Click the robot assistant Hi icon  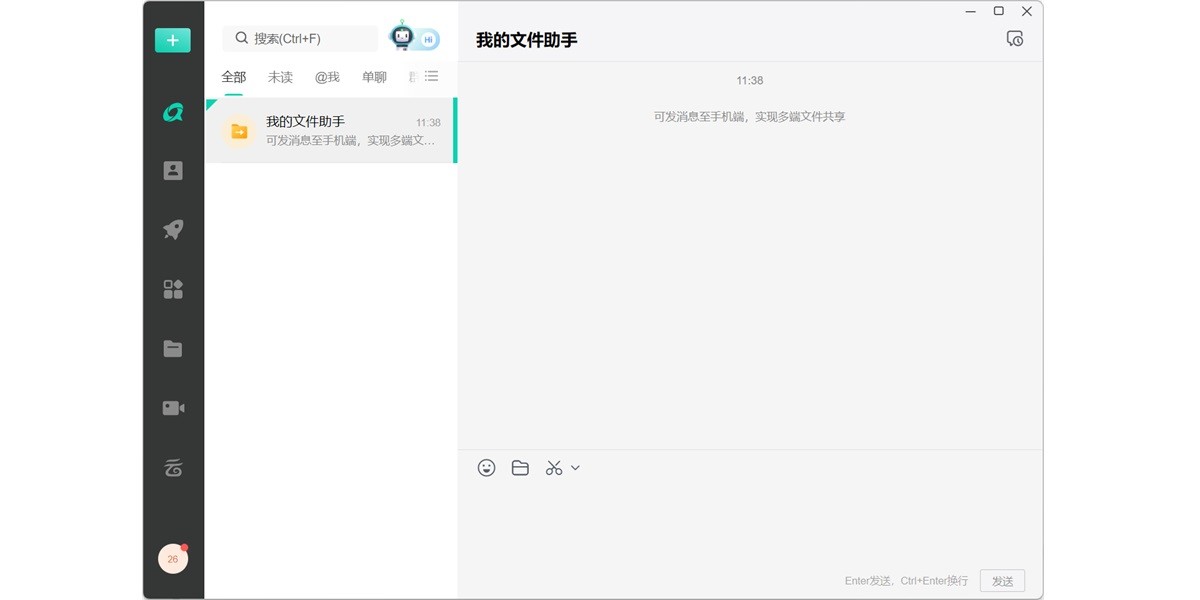click(413, 38)
